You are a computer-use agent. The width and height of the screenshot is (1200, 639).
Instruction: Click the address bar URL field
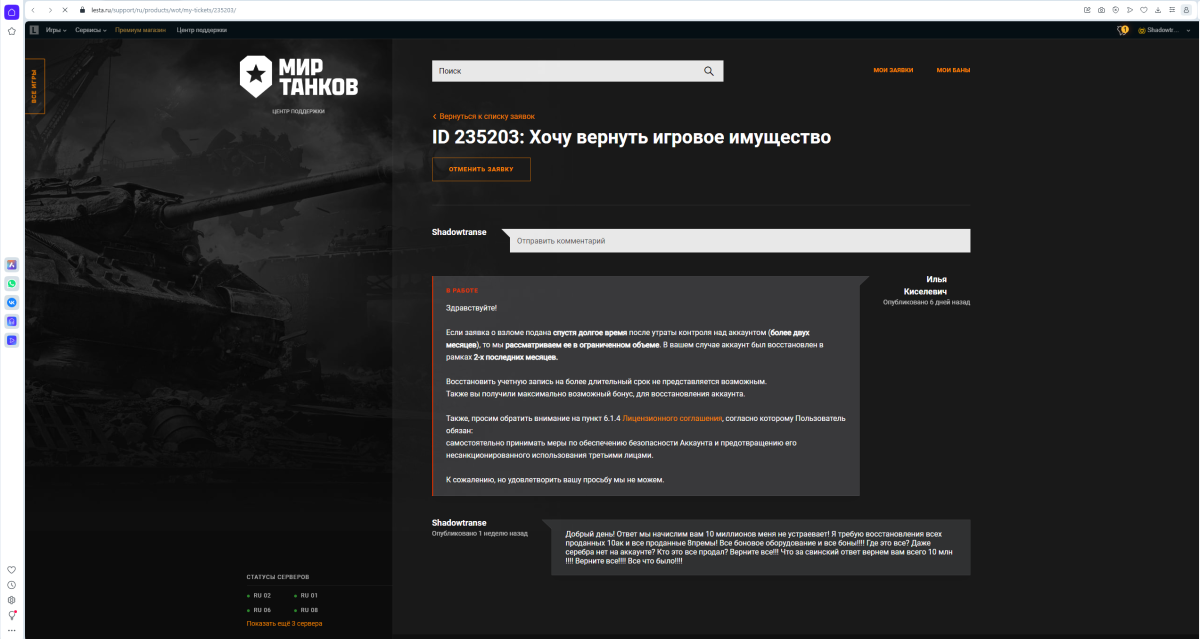(x=580, y=10)
